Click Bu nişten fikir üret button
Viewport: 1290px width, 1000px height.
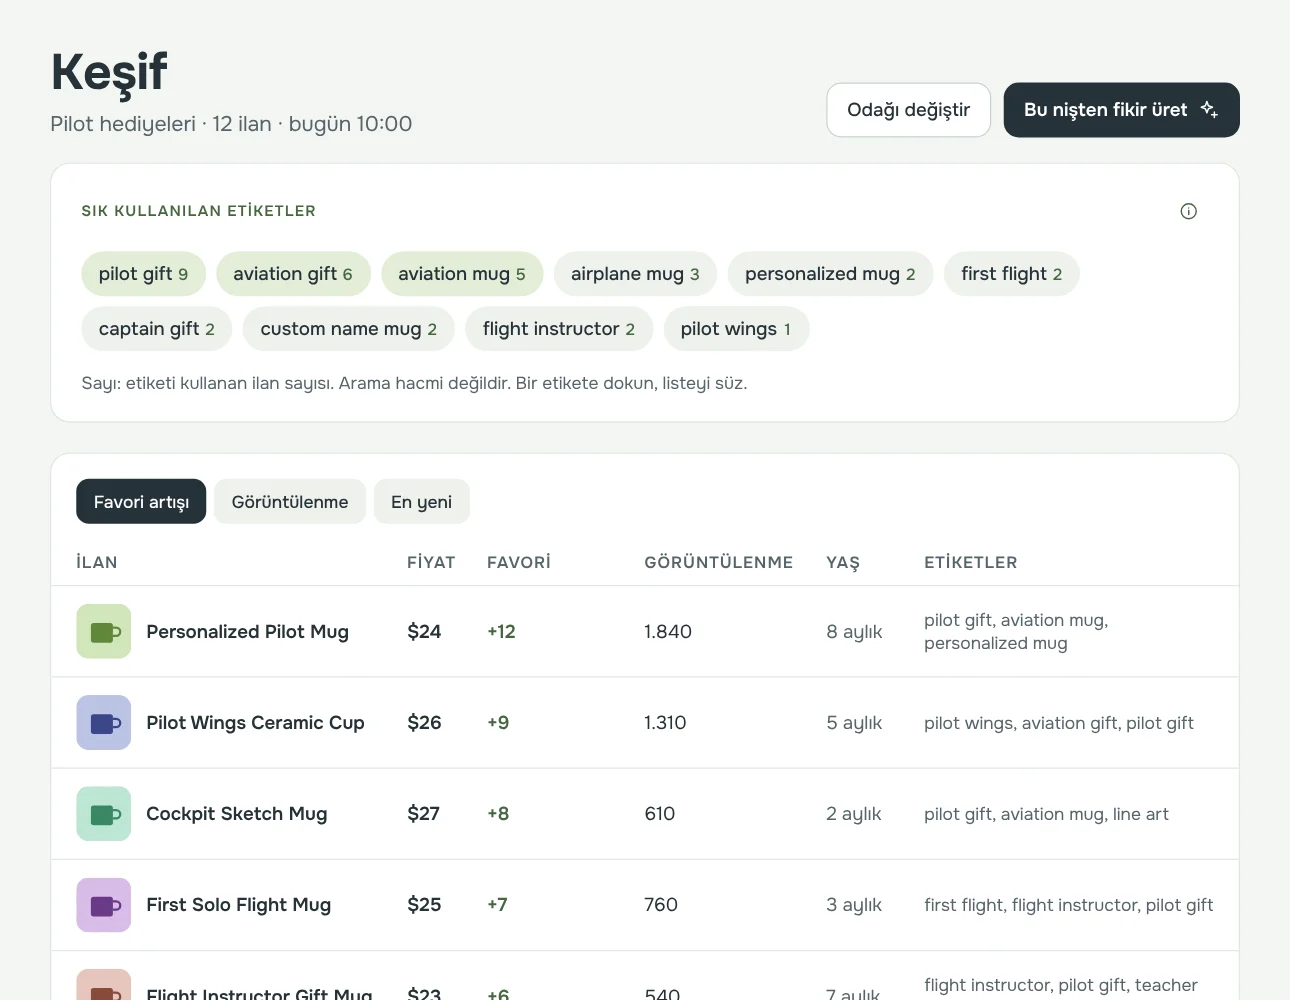1121,110
